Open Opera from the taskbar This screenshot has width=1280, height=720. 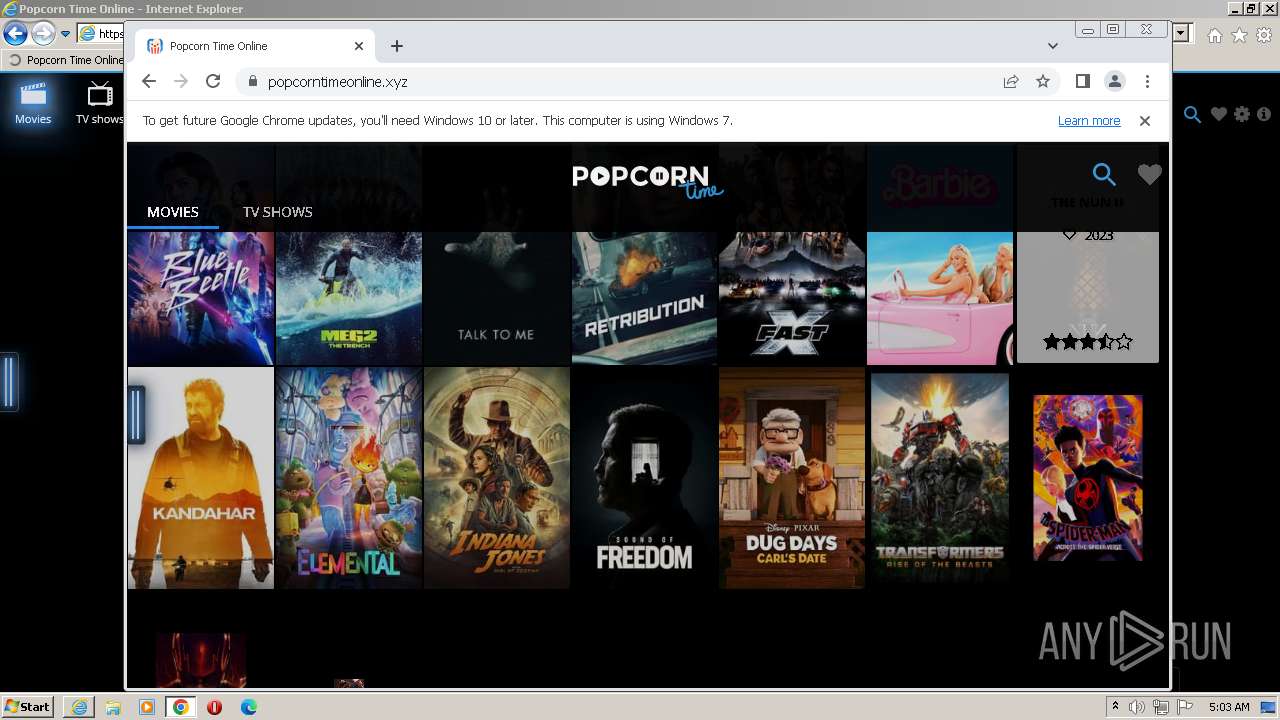214,707
